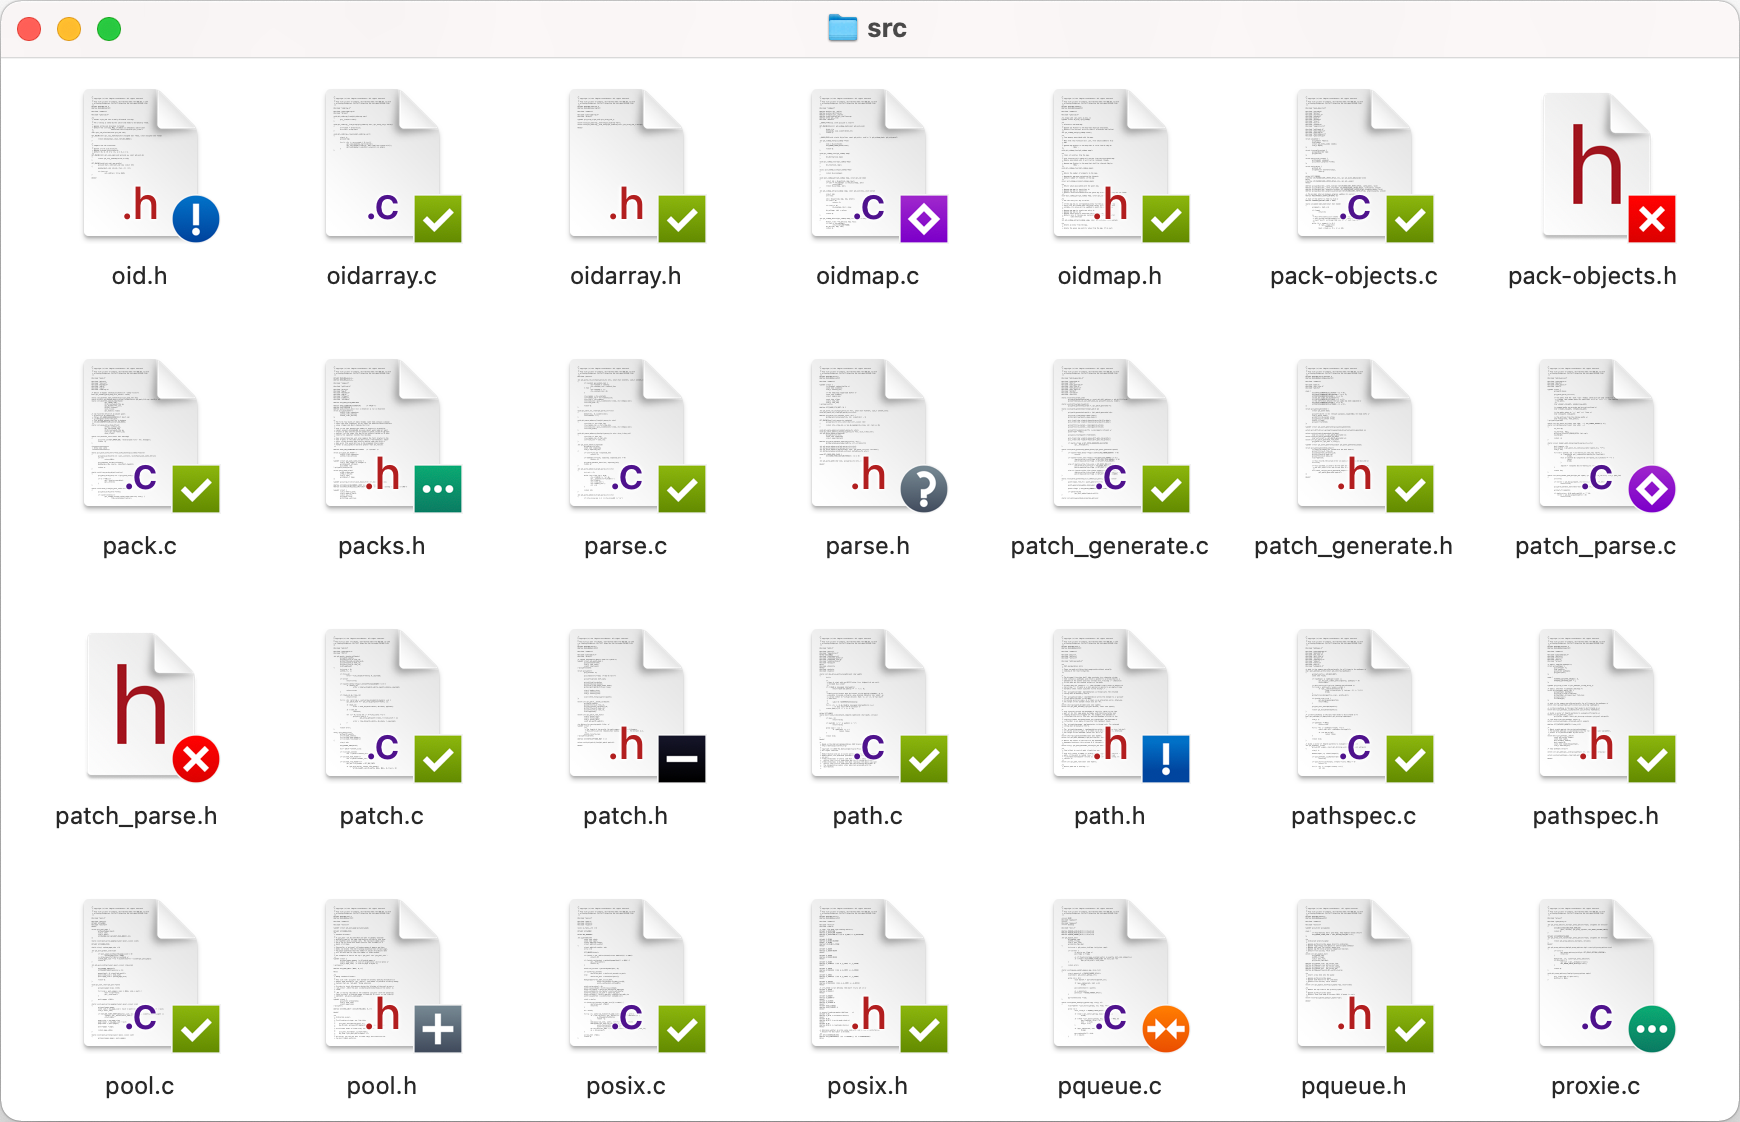Click pool.h file with plus badge
The image size is (1740, 1122).
(383, 976)
